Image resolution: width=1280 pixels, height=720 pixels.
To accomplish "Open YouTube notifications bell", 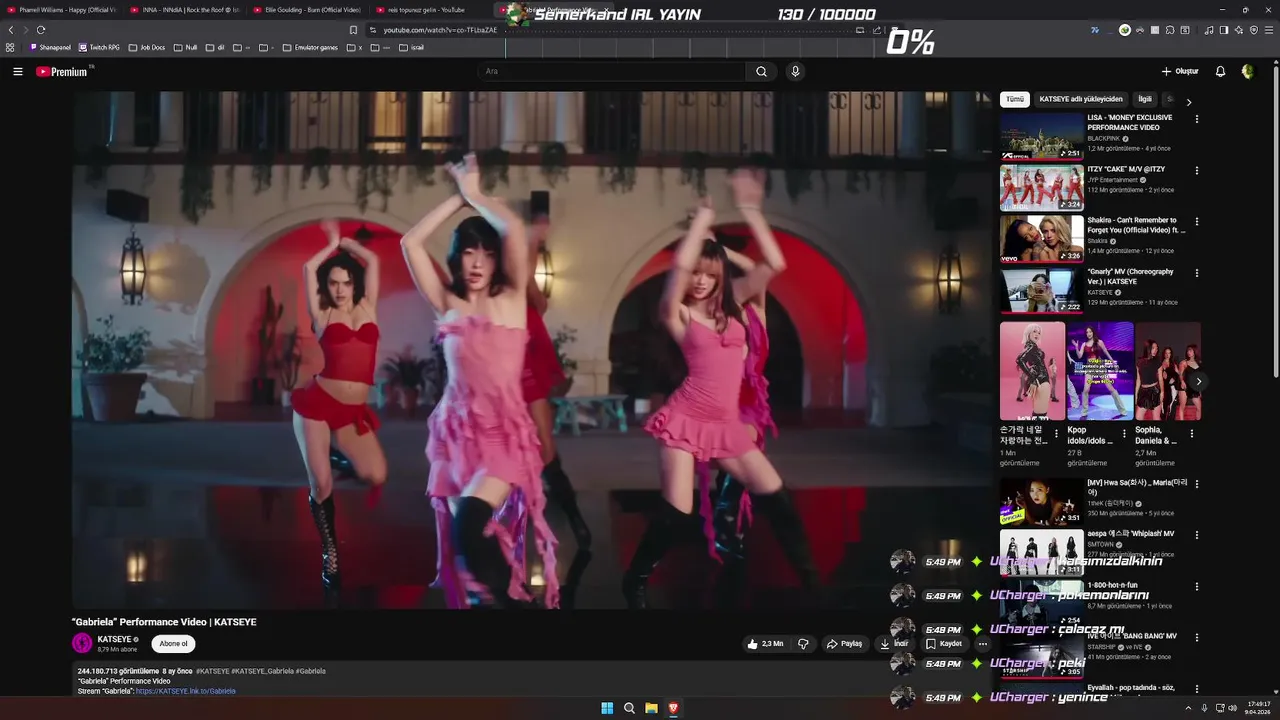I will (x=1220, y=71).
